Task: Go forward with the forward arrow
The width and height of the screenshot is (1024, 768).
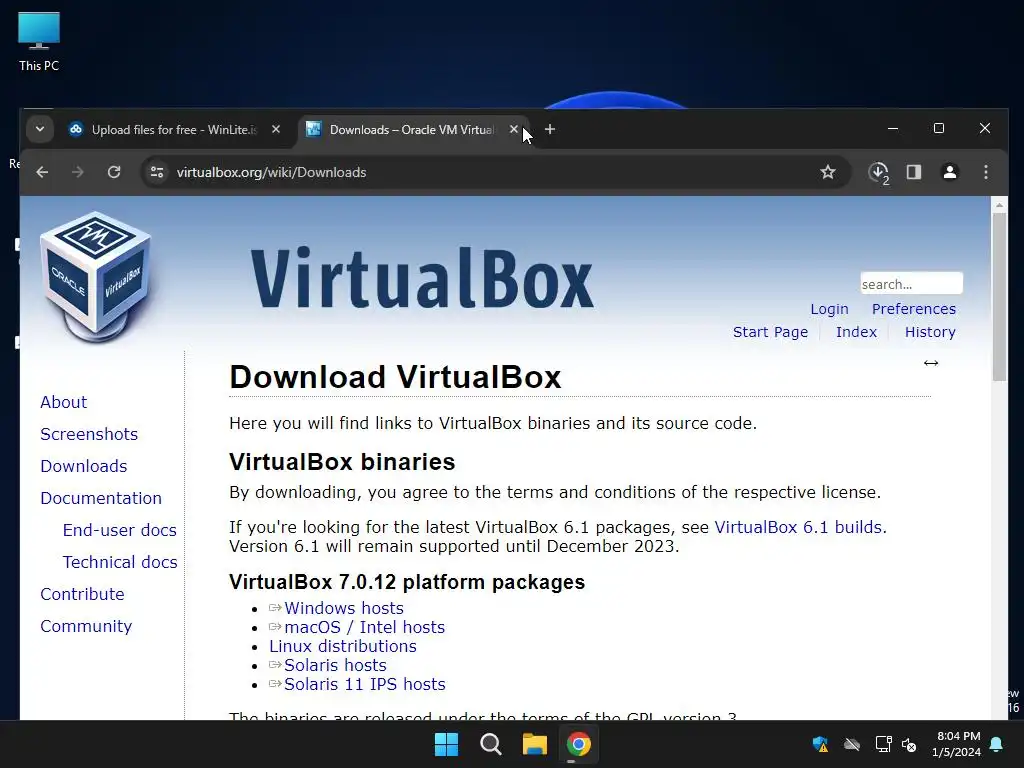Action: (78, 172)
